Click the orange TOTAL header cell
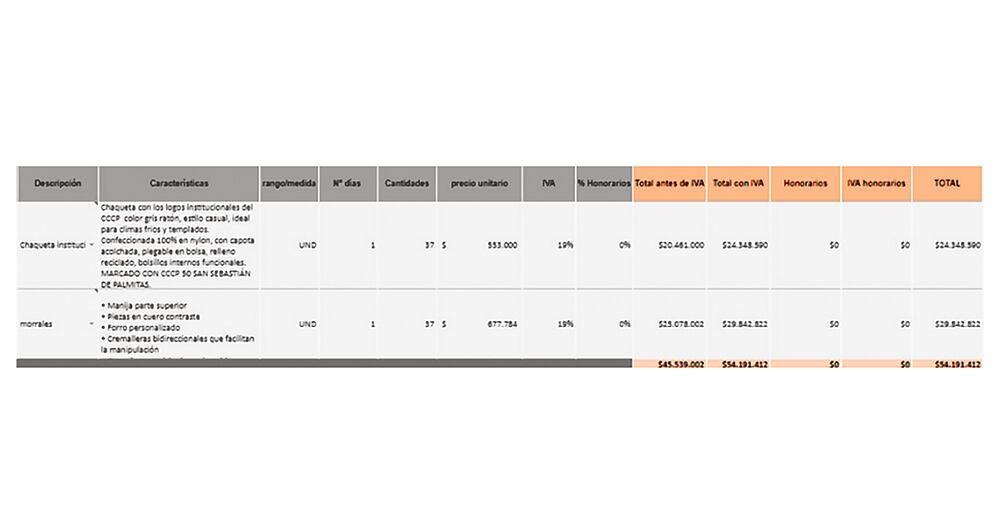The image size is (1000, 530). click(946, 184)
